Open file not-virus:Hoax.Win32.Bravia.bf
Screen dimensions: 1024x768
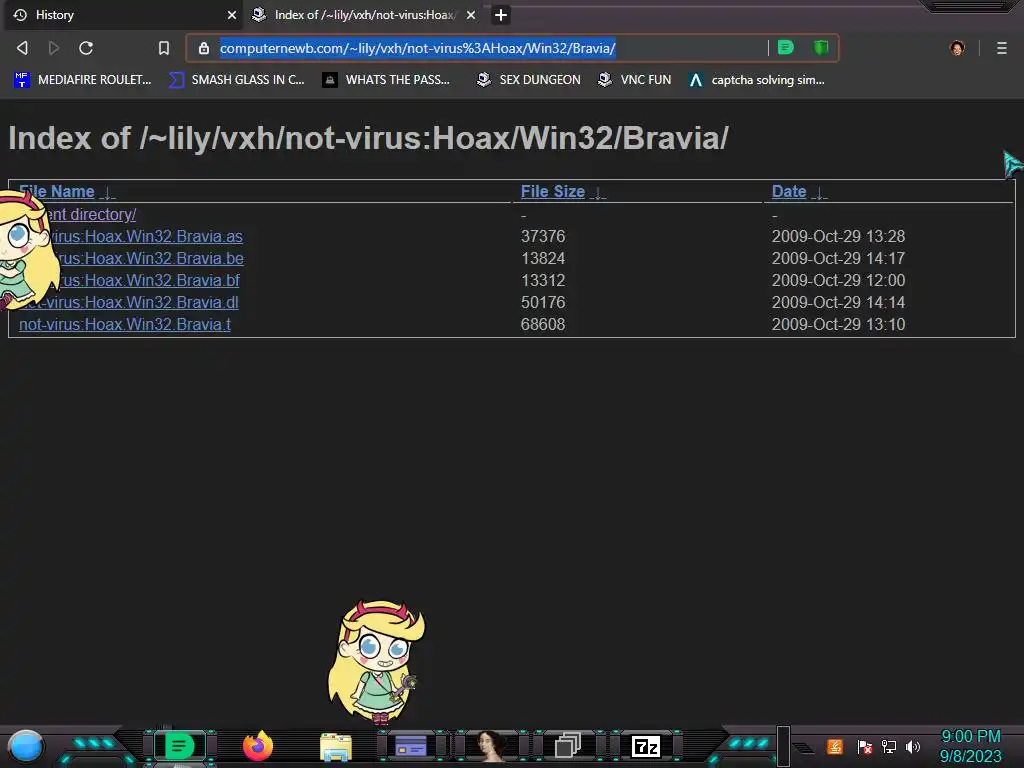tap(149, 280)
